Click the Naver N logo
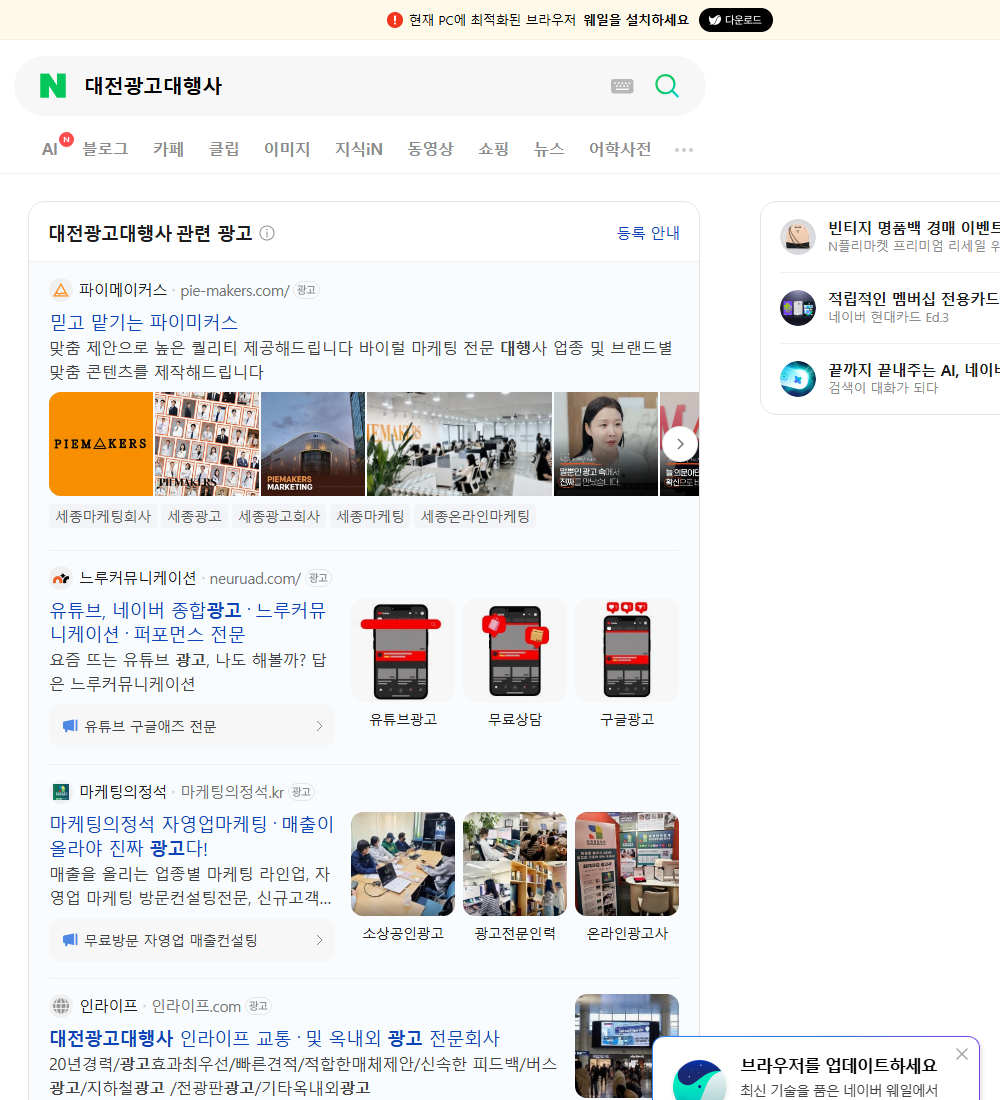 [53, 86]
